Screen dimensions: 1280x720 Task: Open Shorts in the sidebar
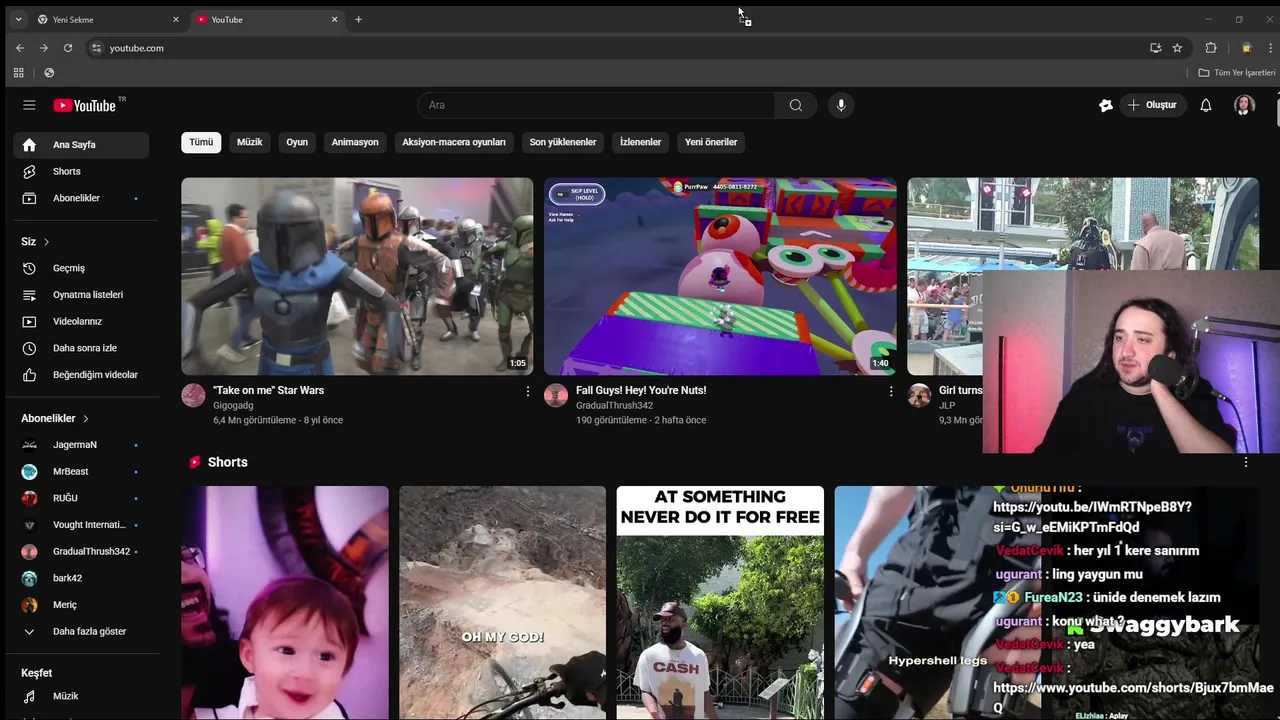pos(81,172)
